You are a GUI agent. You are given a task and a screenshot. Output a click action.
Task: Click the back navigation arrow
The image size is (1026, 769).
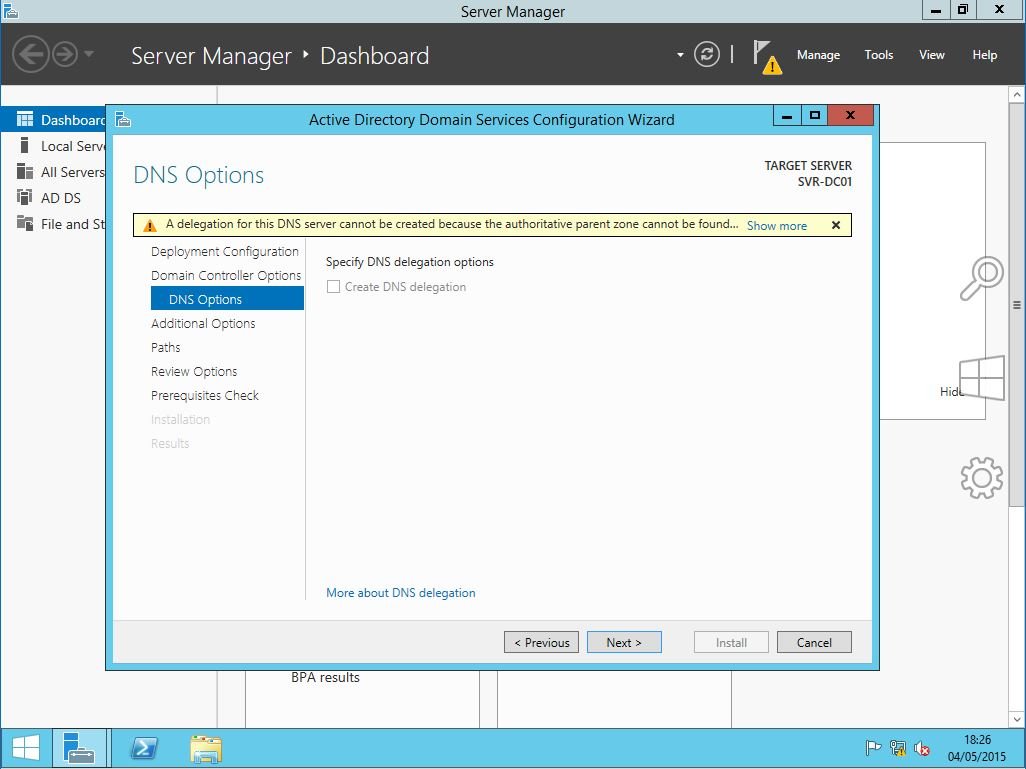click(31, 54)
